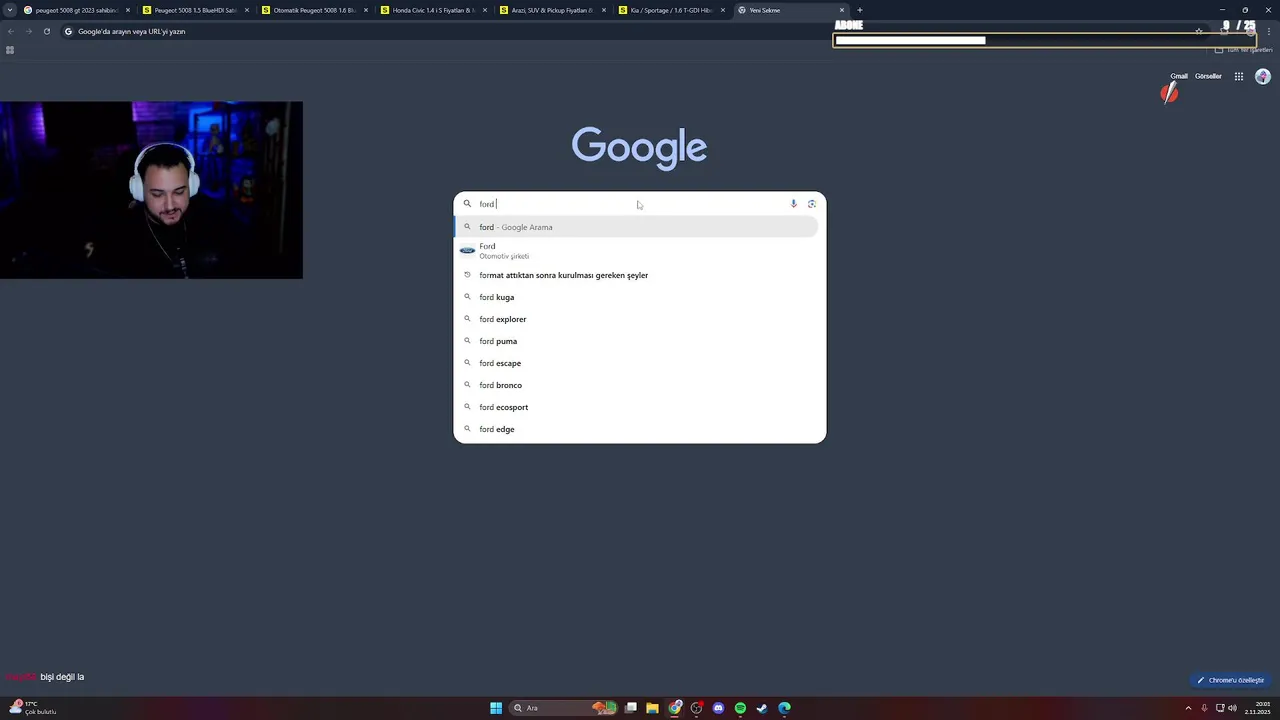This screenshot has width=1280, height=720.
Task: Reload the page with the refresh icon
Action: pyautogui.click(x=46, y=31)
